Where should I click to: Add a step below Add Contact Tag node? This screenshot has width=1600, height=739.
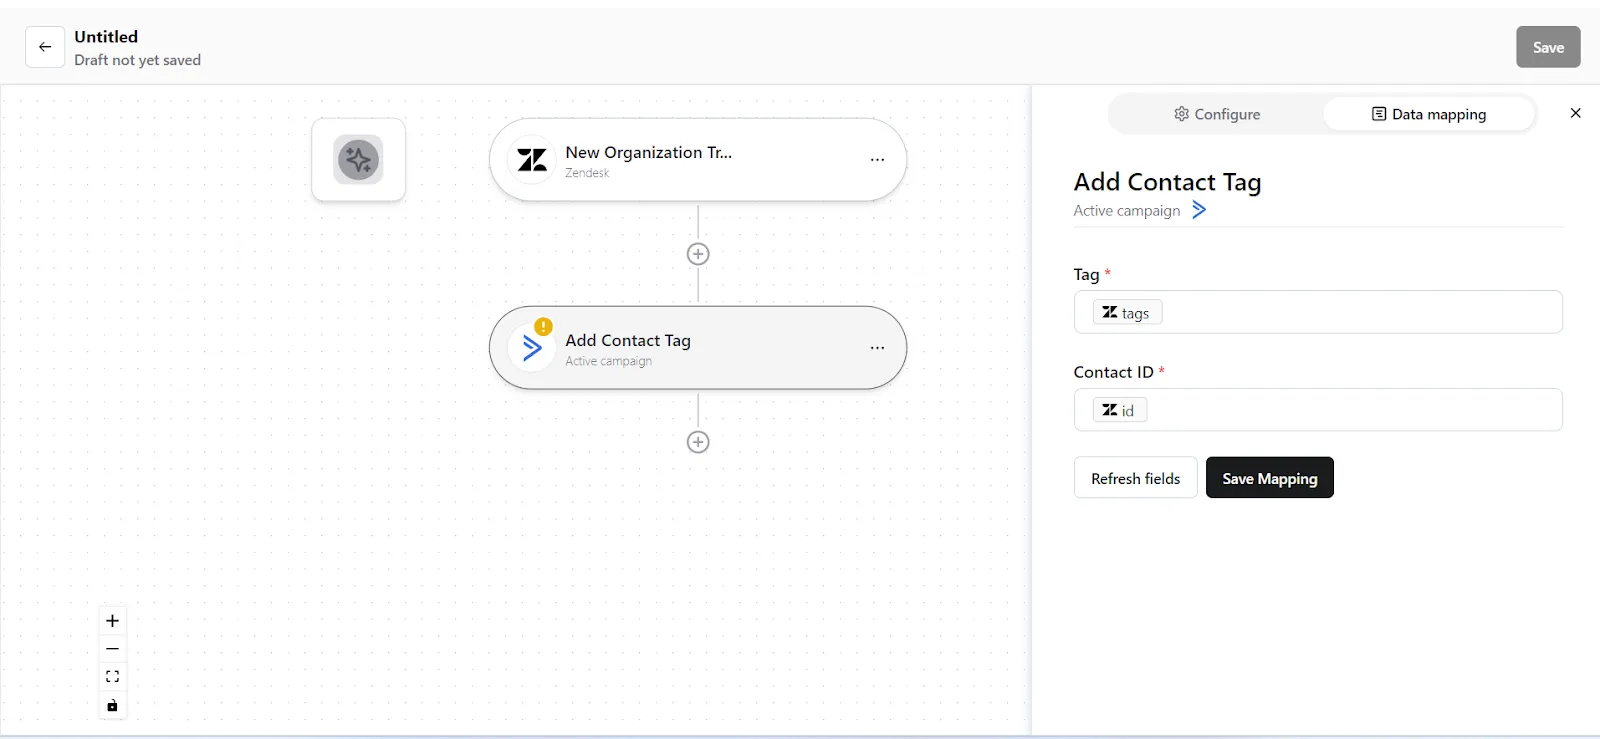pos(698,442)
